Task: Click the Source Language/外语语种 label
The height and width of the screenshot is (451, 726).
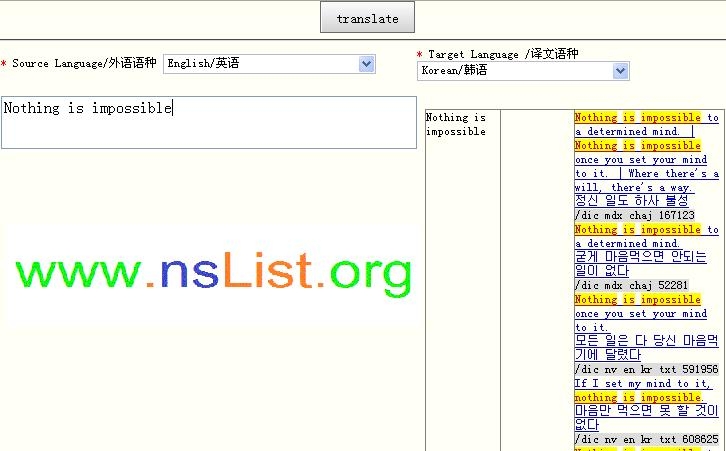Action: coord(84,63)
